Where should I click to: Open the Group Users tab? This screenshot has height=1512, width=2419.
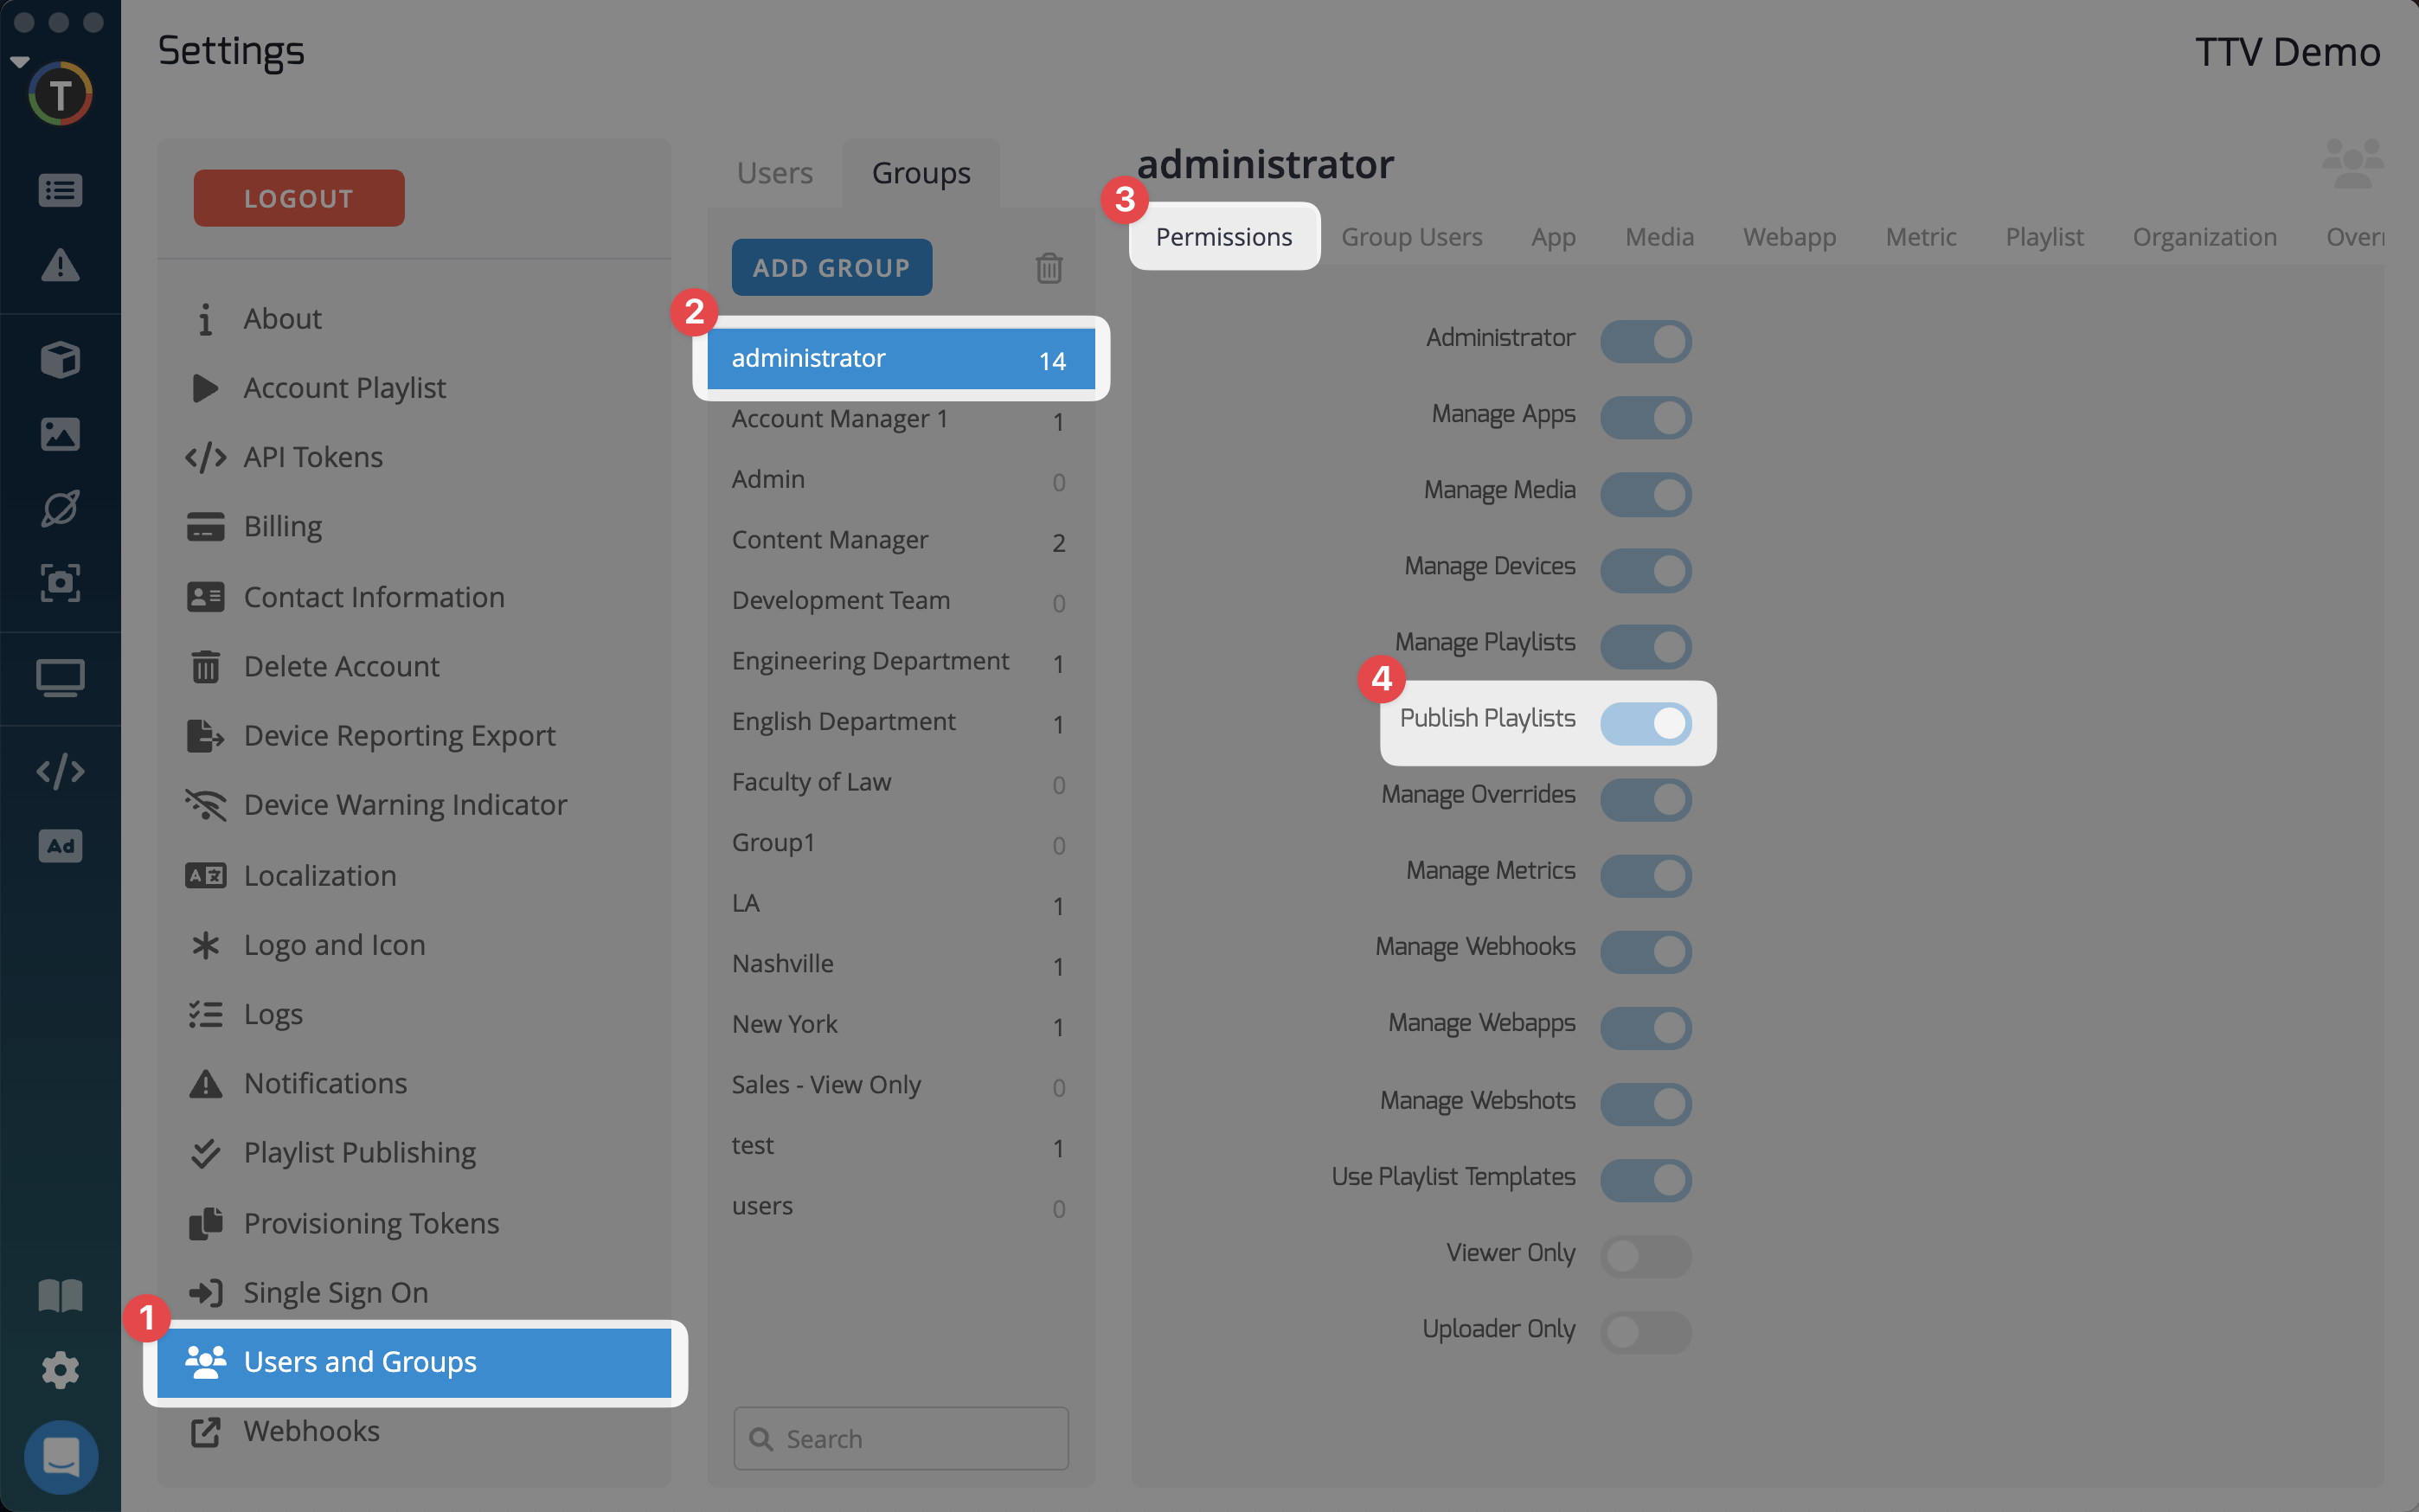pyautogui.click(x=1411, y=237)
